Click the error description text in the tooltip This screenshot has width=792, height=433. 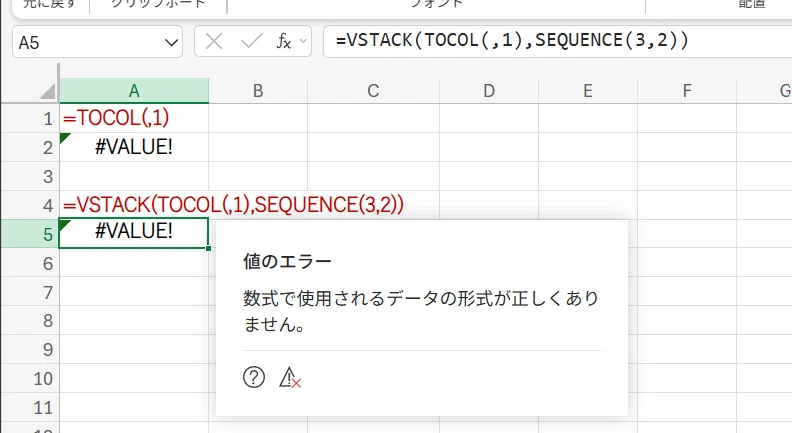(x=421, y=311)
